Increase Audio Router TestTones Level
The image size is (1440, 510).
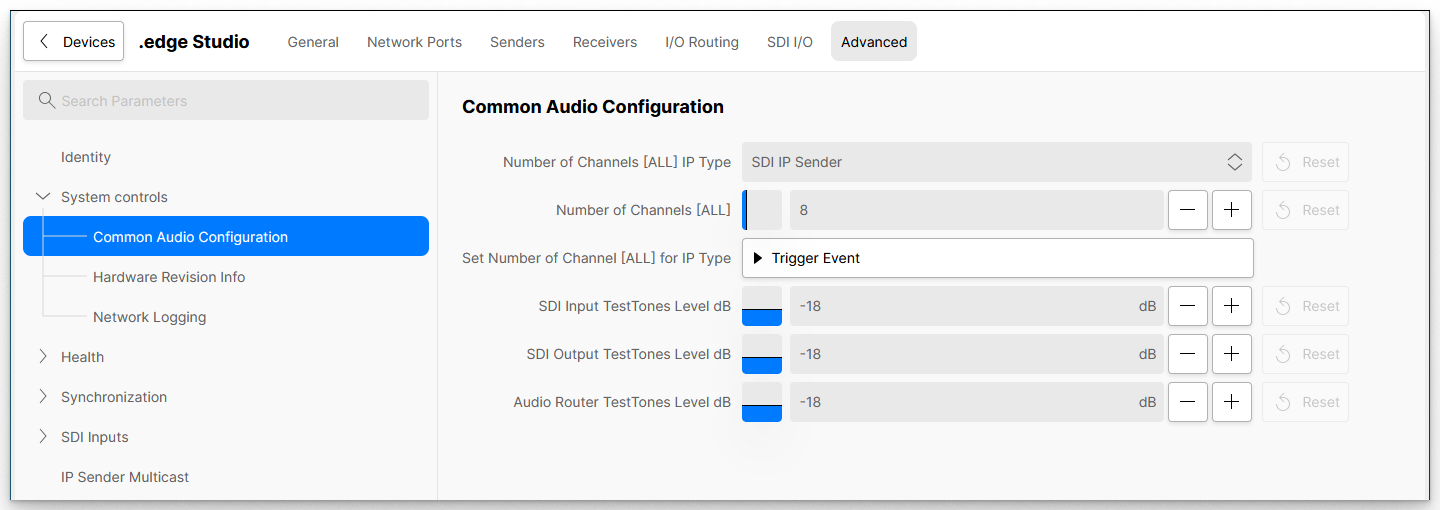pos(1231,402)
